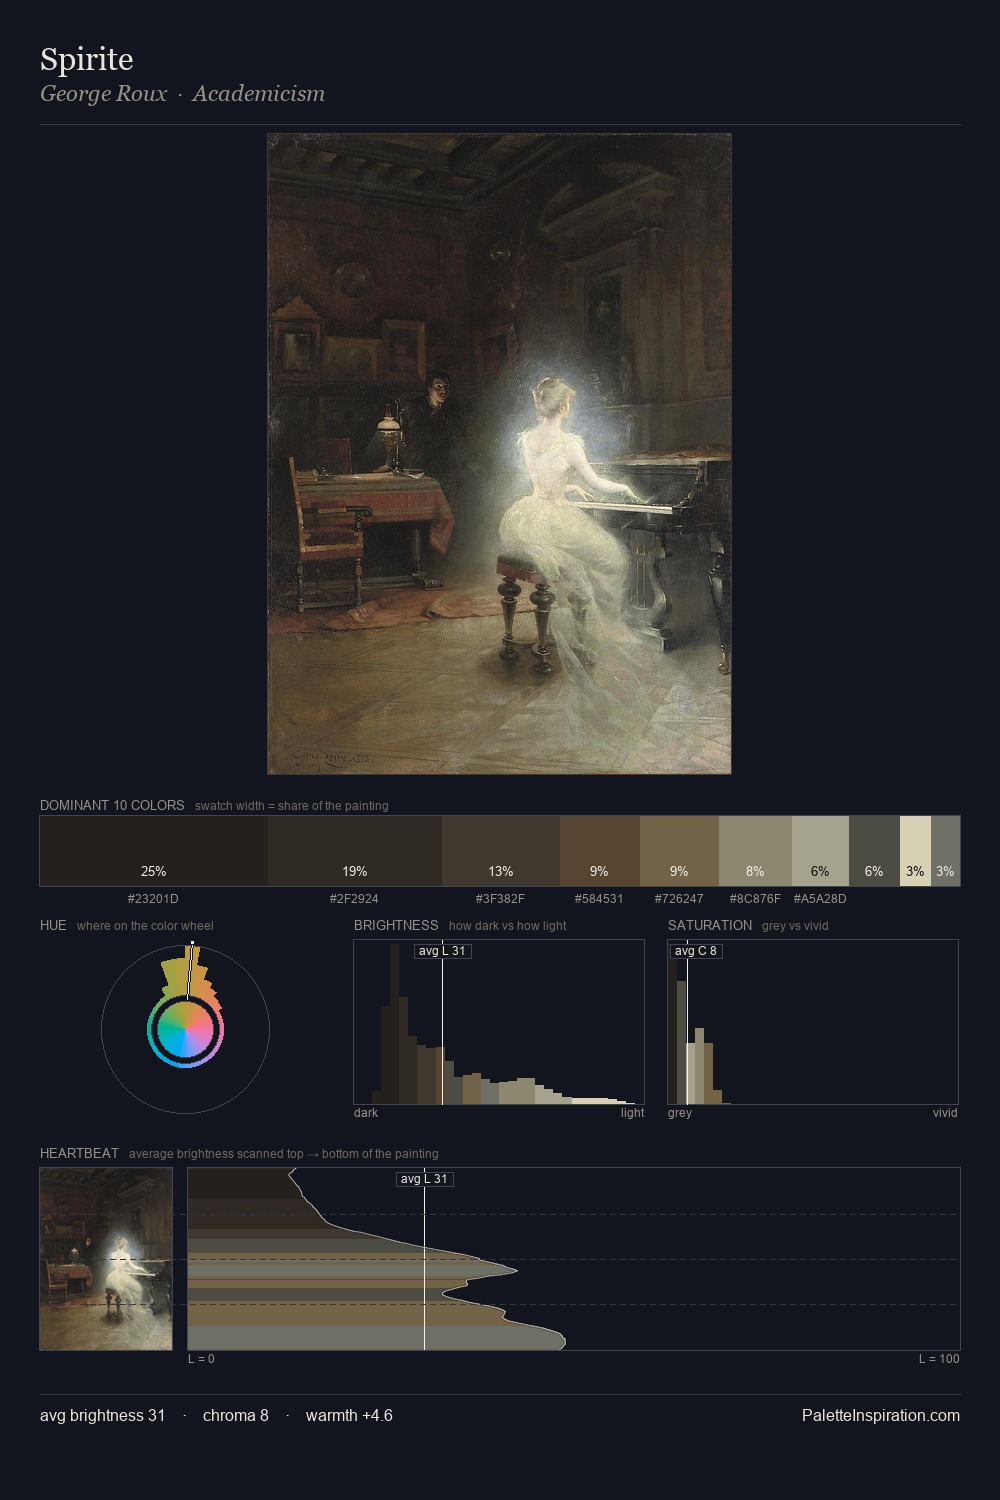Click the HEARTBEAT section heading
The height and width of the screenshot is (1500, 1000).
79,1153
